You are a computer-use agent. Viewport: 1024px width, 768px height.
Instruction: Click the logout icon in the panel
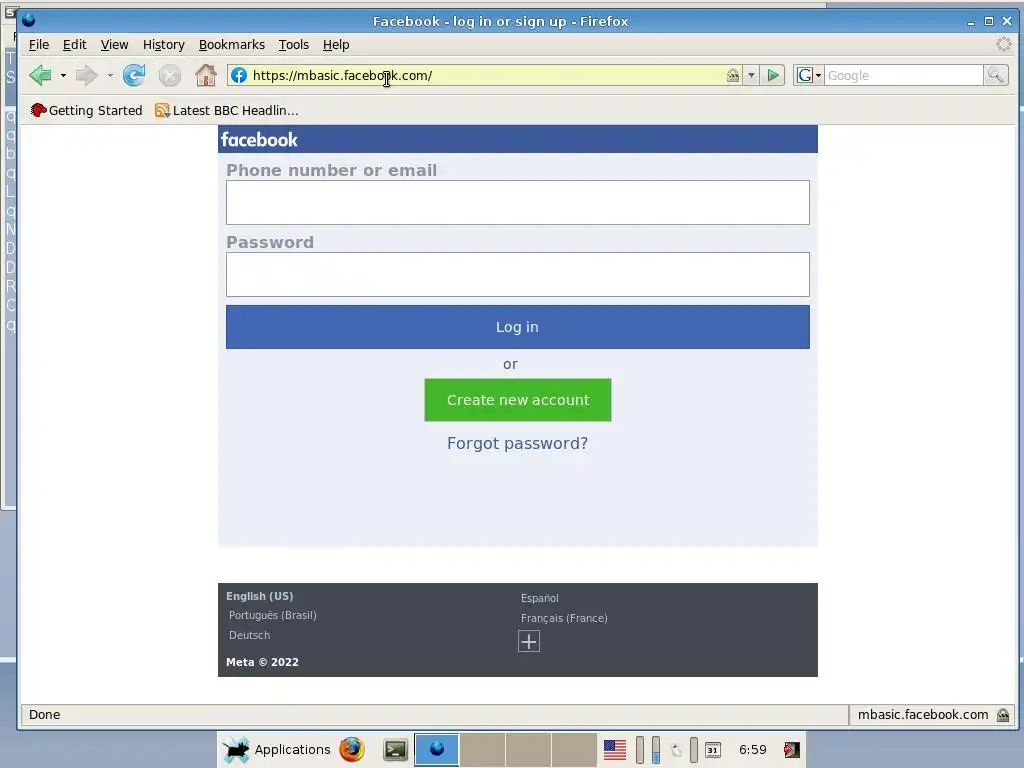(792, 750)
